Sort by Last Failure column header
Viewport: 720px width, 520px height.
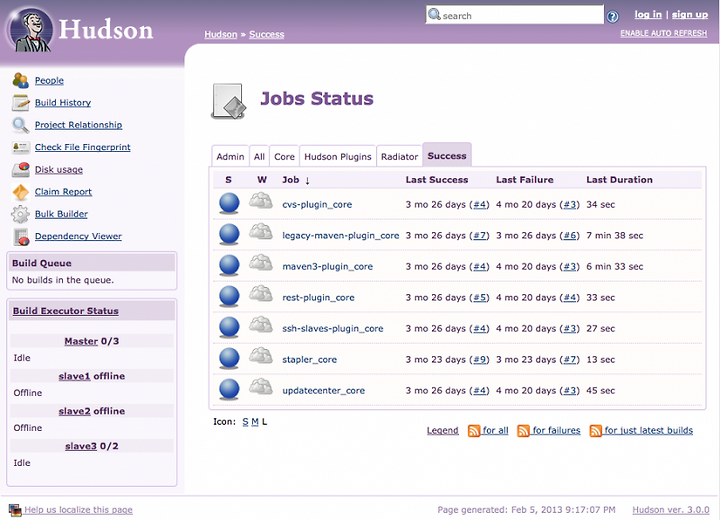tap(524, 180)
